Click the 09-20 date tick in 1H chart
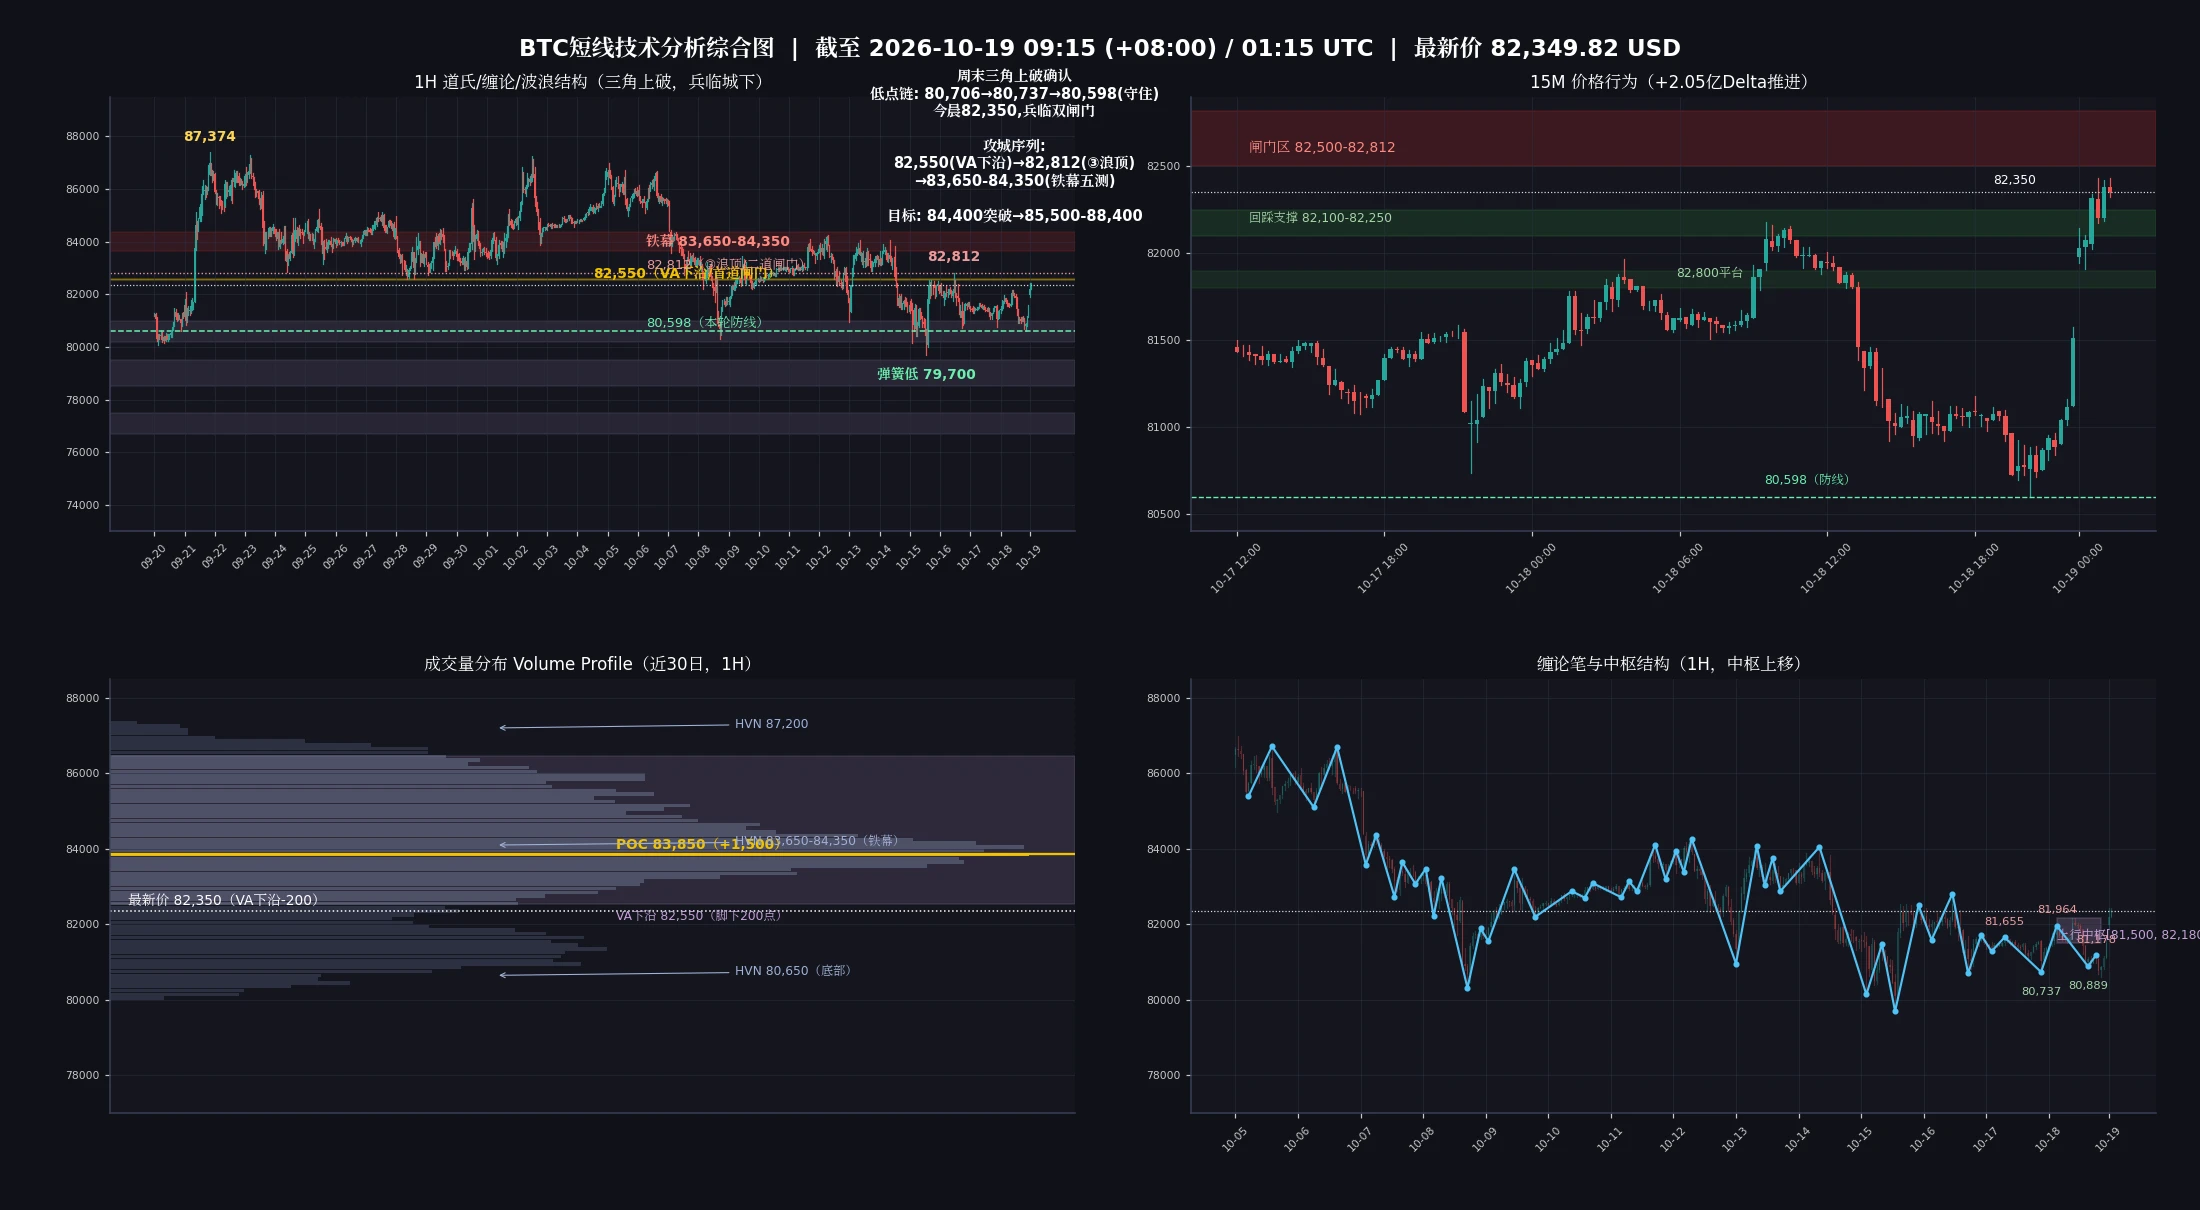 (x=153, y=557)
